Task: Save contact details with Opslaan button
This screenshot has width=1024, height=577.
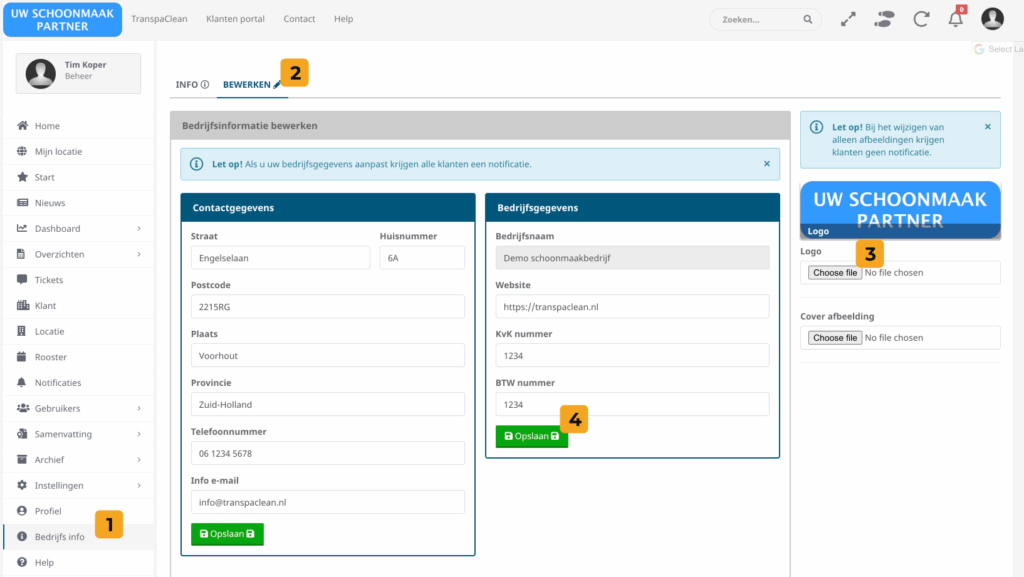Action: click(227, 534)
